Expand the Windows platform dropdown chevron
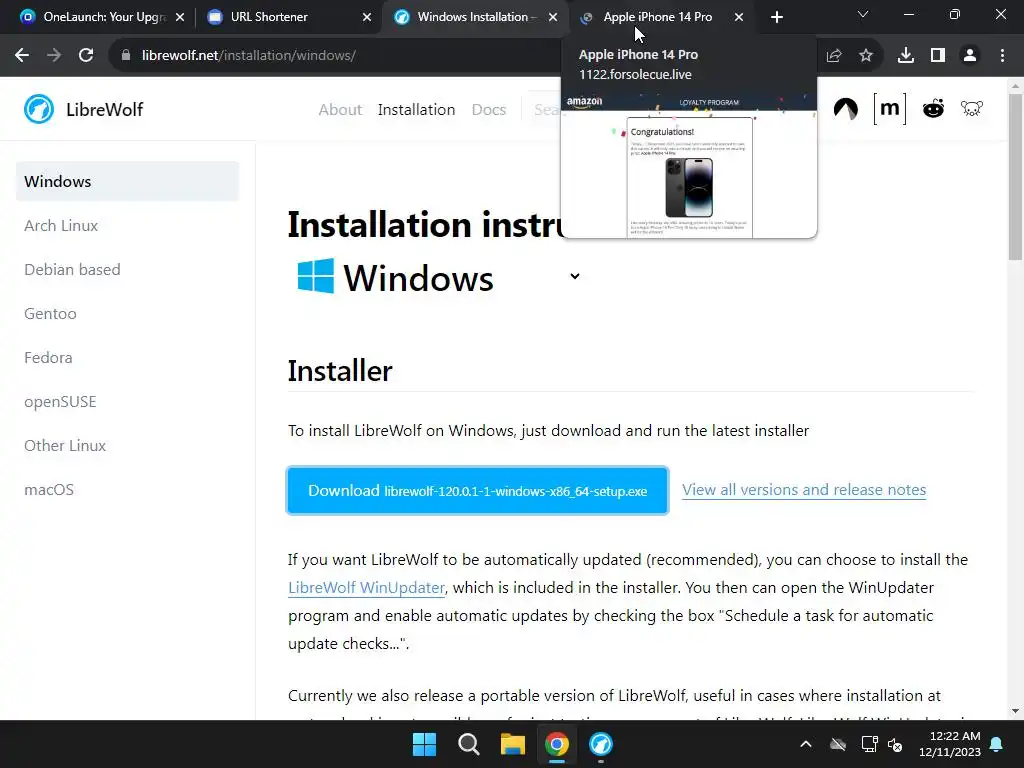Screen dimensions: 1024x768 [575, 276]
